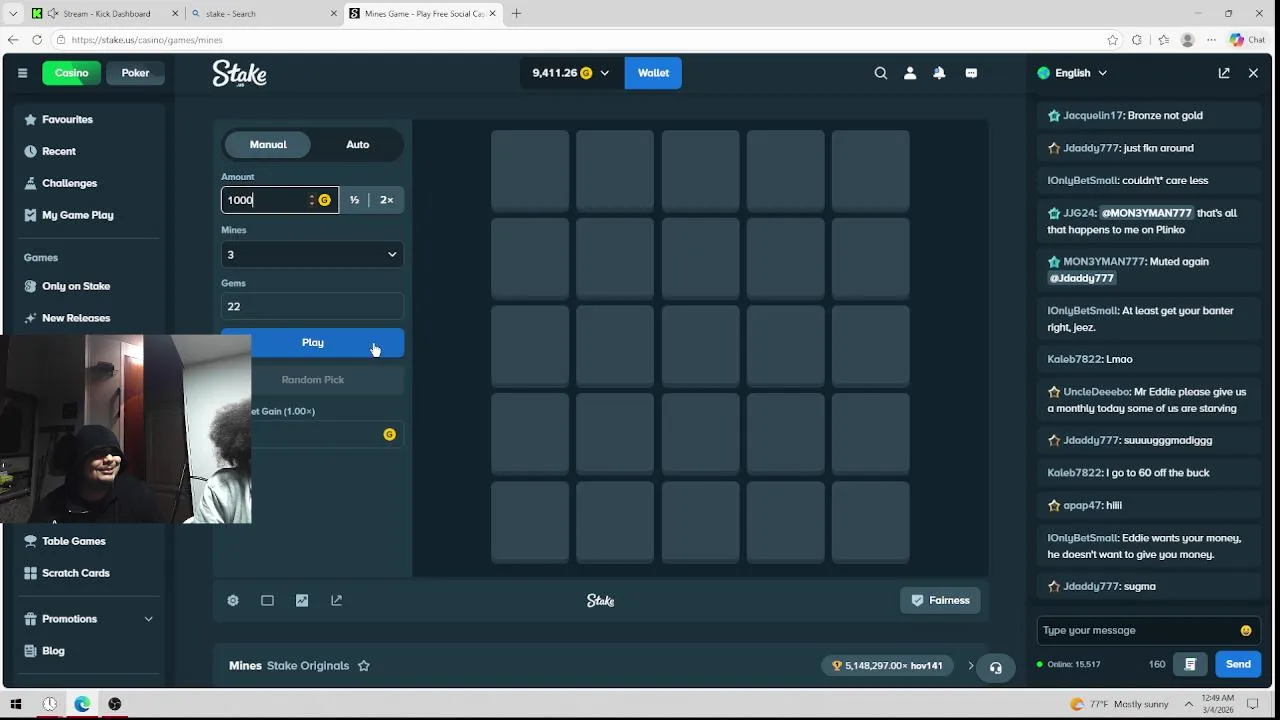
Task: Open the user profile icon
Action: coord(910,73)
